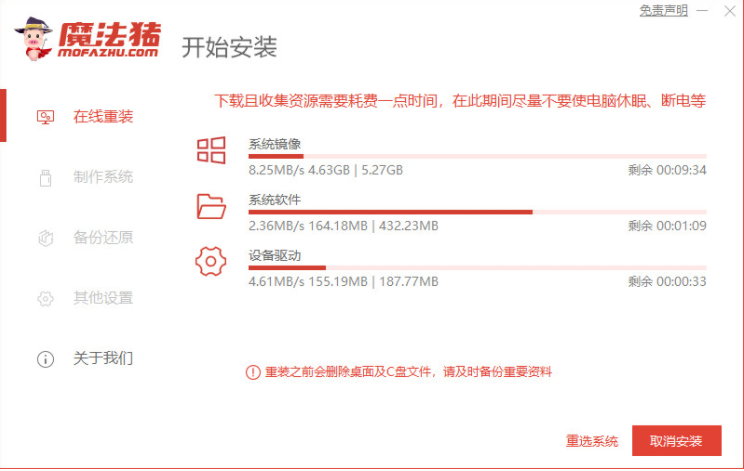Click the 在线重装 monitor icon
Viewport: 744px width, 471px height.
[x=45, y=117]
